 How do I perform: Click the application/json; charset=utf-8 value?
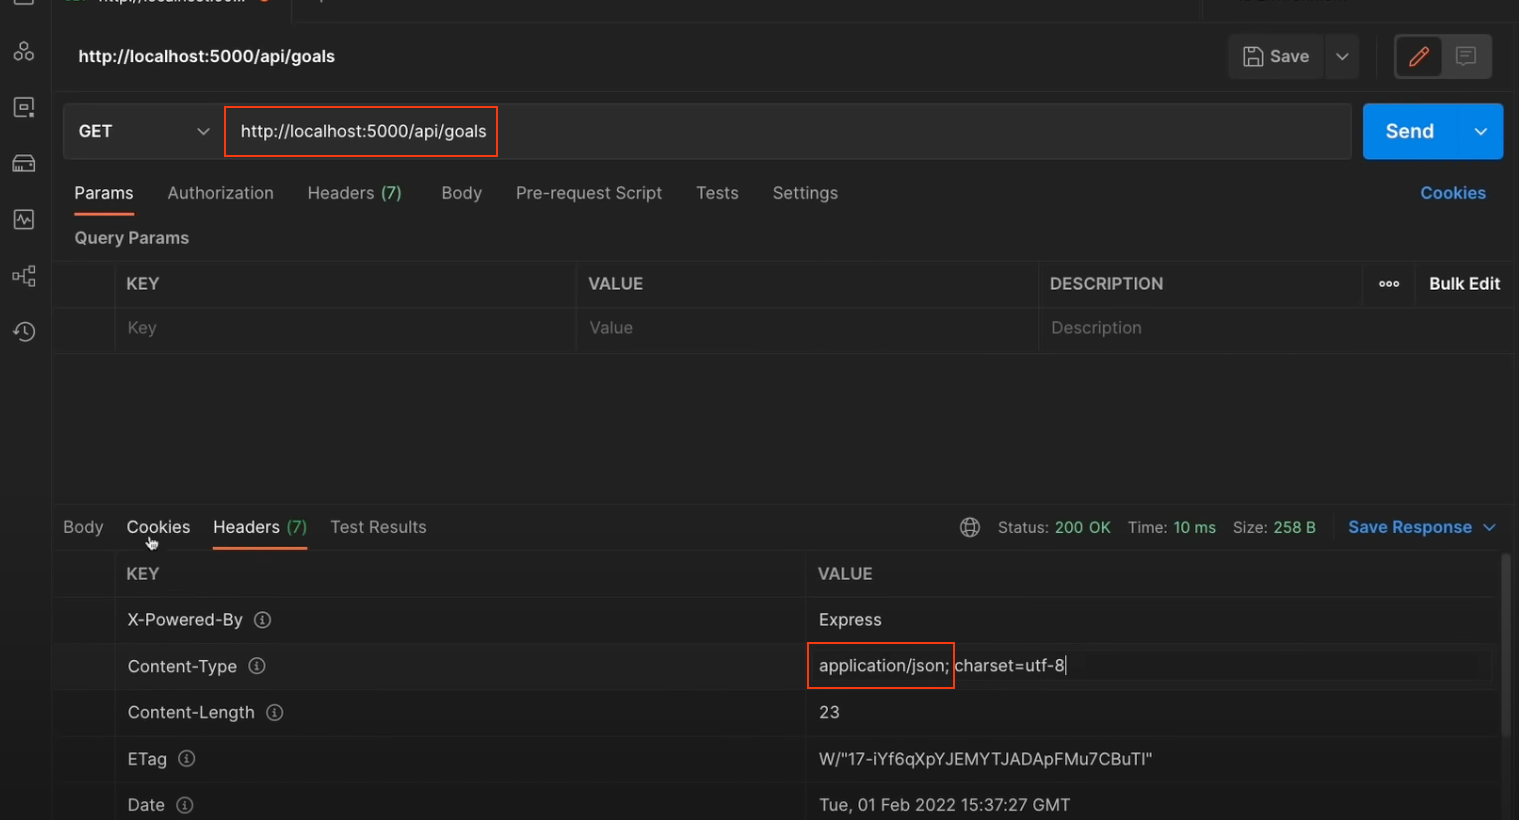[x=942, y=666]
